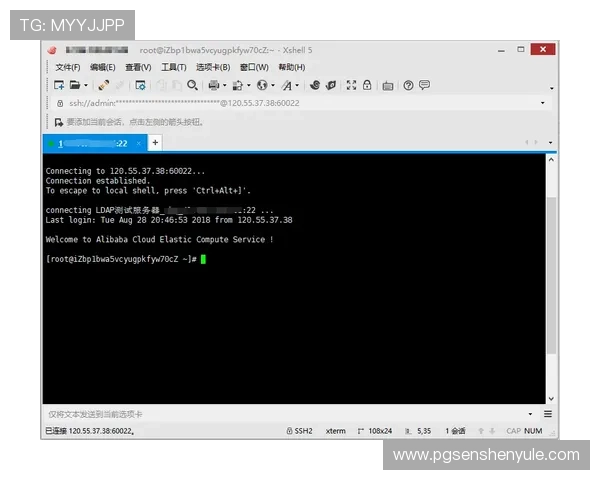The image size is (600, 480).
Task: Expand the Font 'A' dropdown arrow
Action: (297, 85)
